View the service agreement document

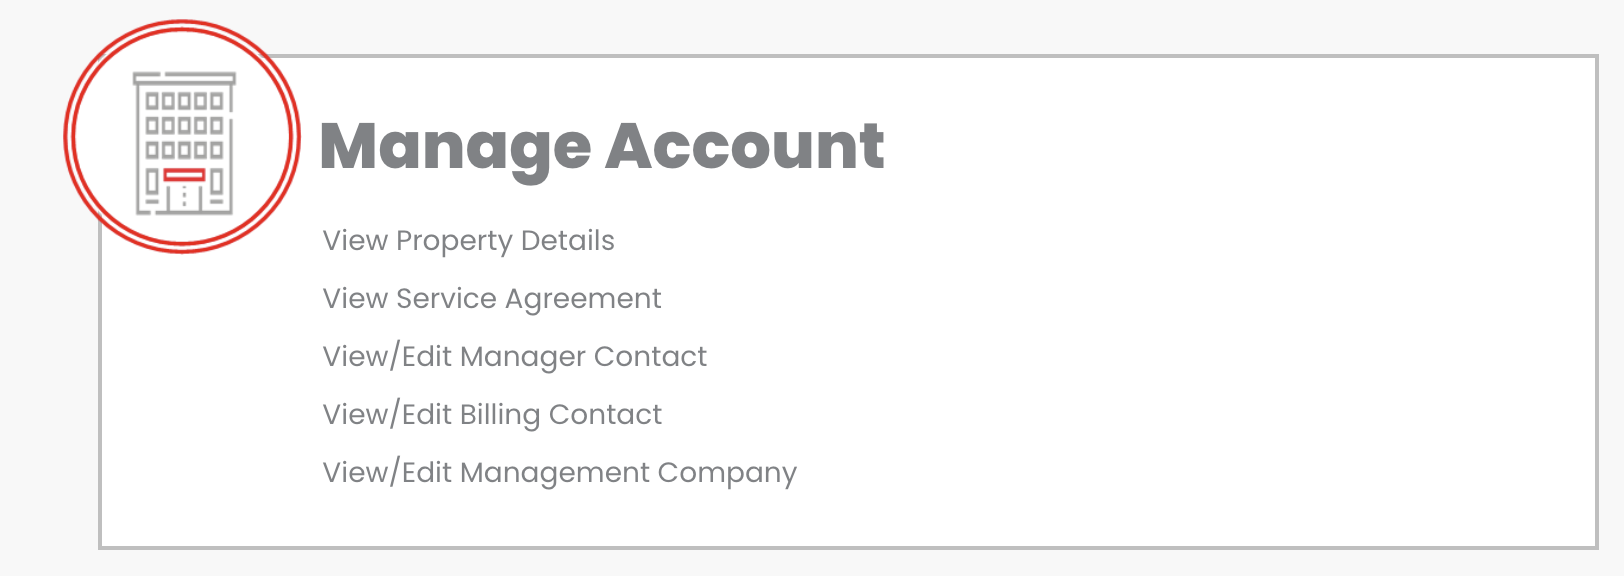(x=491, y=299)
